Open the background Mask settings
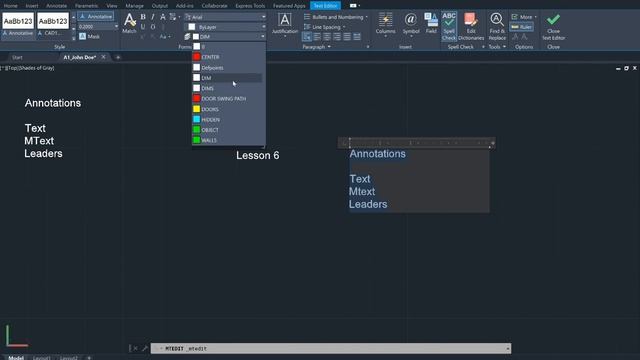Screen dimensions: 640x360 89,36
